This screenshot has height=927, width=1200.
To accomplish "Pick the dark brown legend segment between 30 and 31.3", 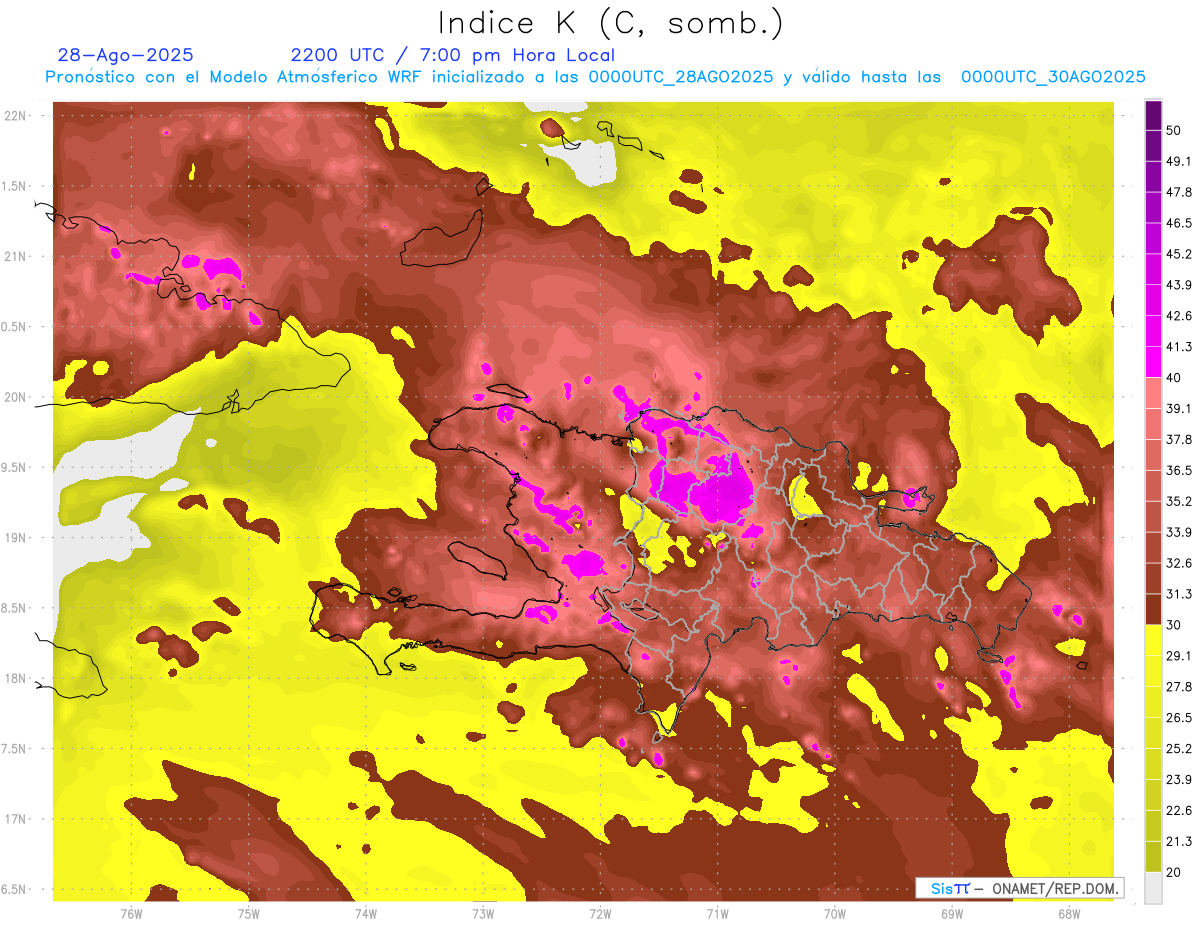I will (x=1153, y=609).
